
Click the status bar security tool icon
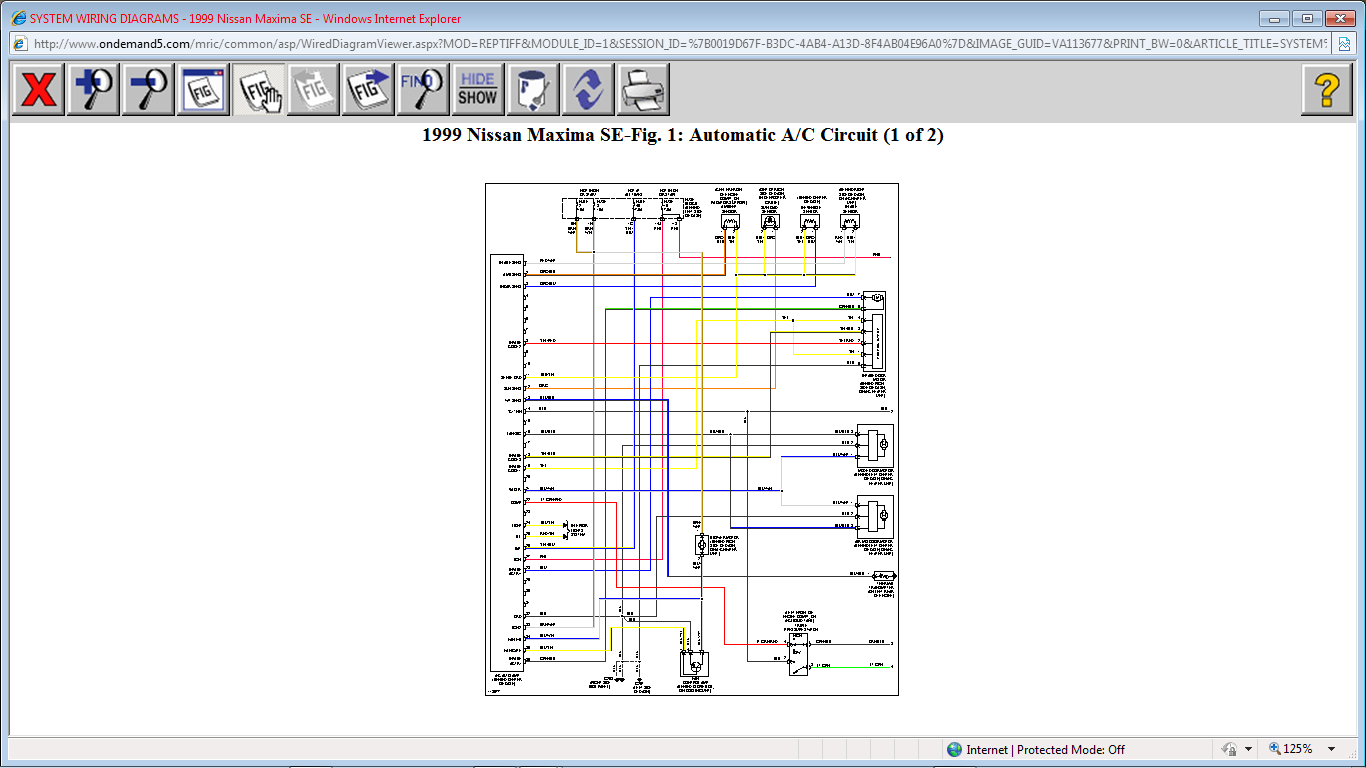pos(1227,749)
